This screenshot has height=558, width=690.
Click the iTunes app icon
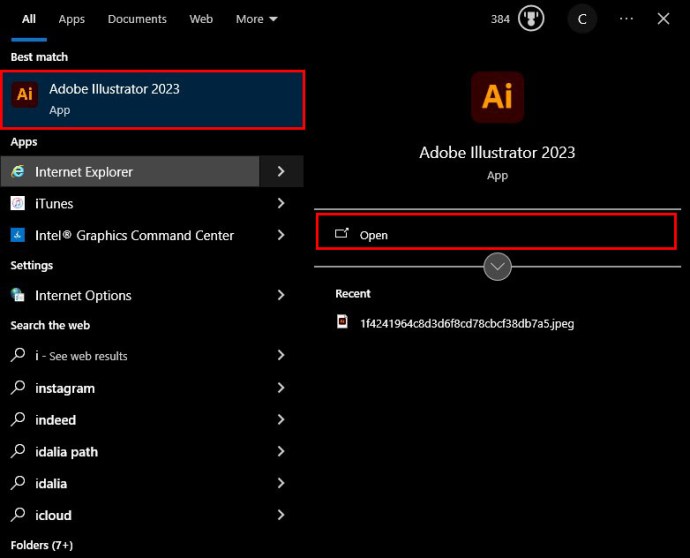tap(18, 204)
